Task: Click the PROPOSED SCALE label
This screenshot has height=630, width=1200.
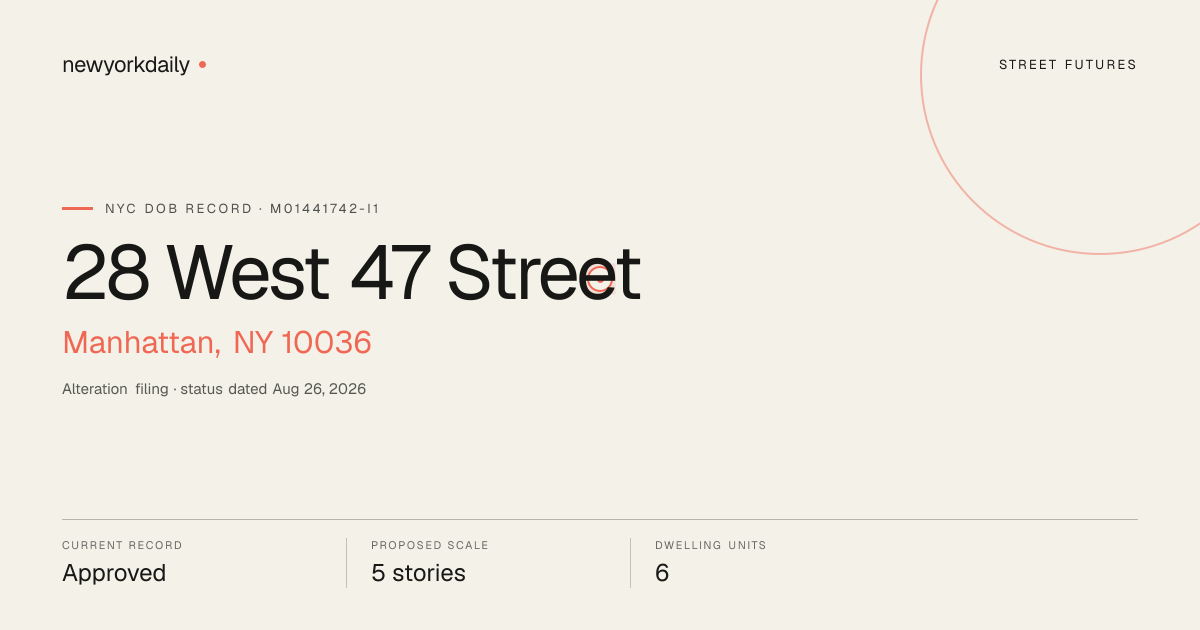Action: 430,546
